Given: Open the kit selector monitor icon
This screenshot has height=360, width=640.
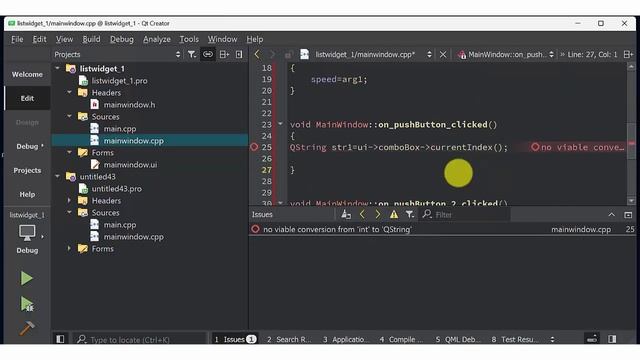Looking at the screenshot, I should click(x=27, y=233).
